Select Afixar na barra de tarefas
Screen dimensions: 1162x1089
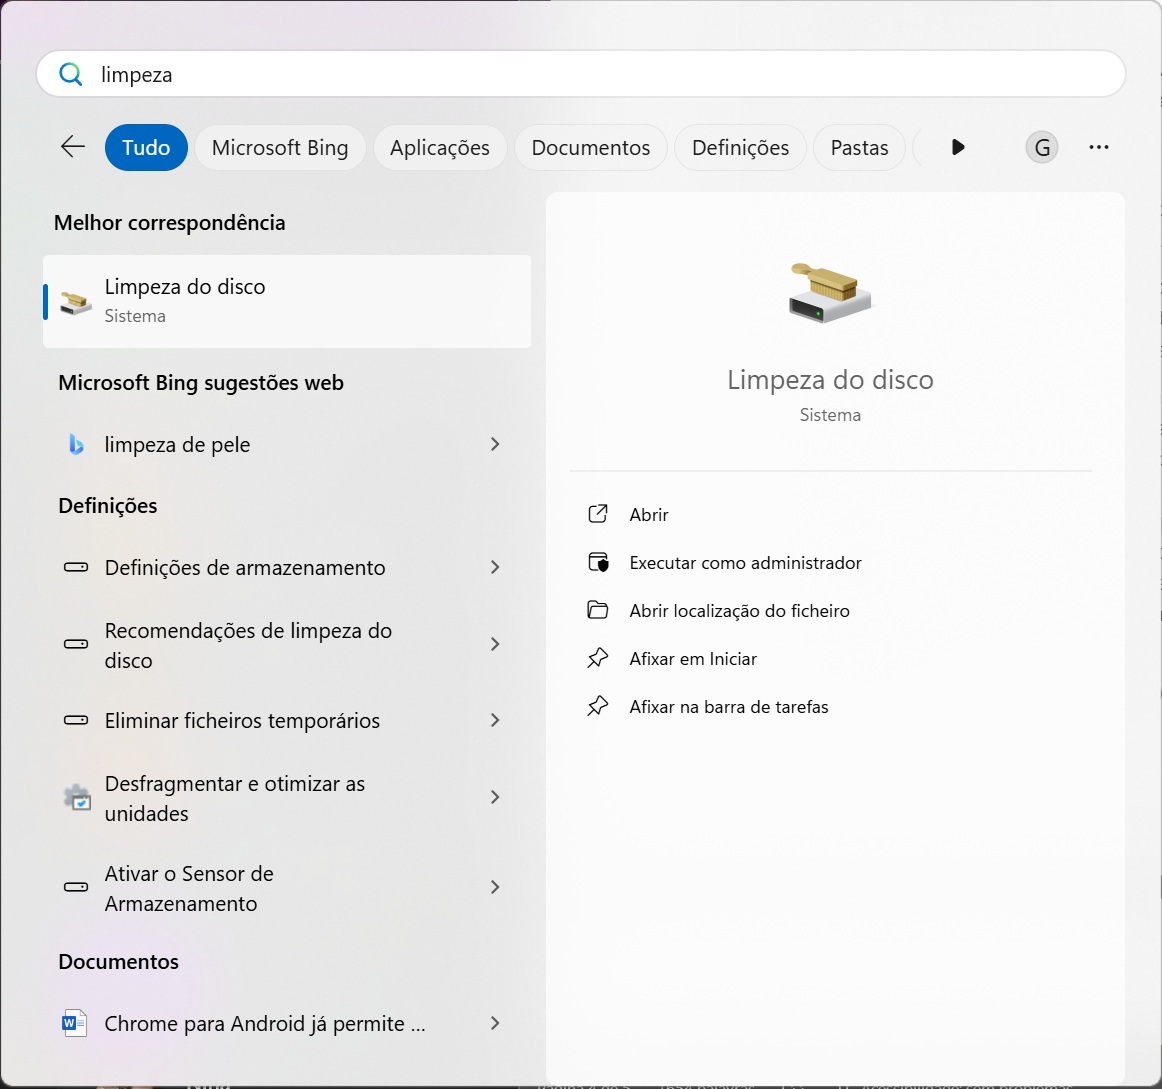coord(728,707)
